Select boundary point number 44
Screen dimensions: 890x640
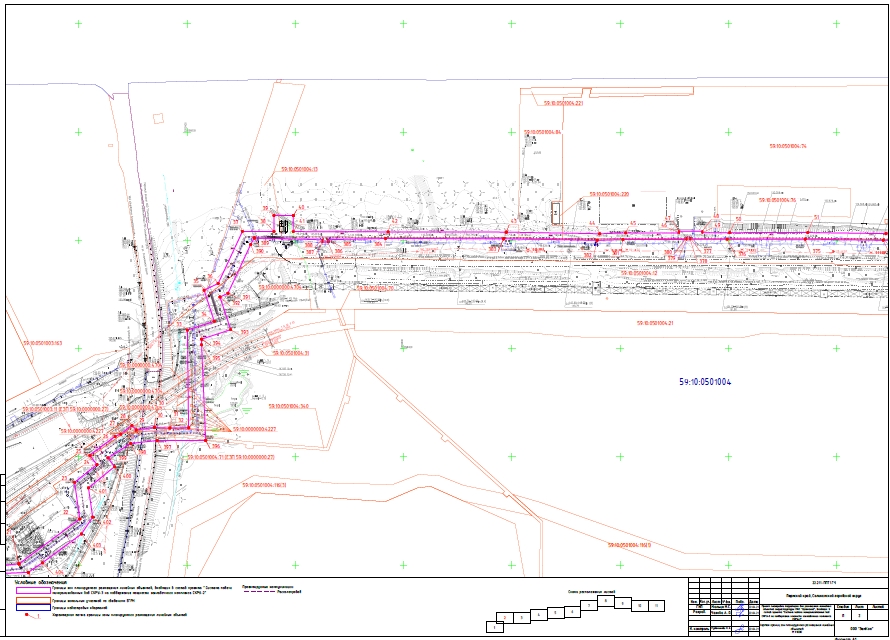point(592,224)
